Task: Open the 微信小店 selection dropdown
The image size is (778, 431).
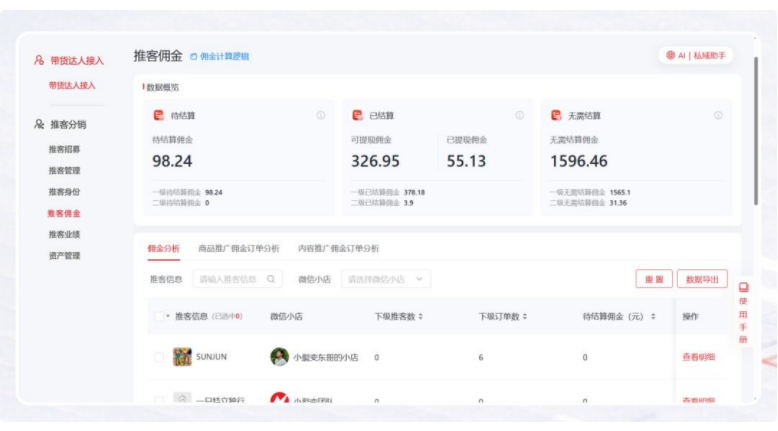Action: point(386,279)
